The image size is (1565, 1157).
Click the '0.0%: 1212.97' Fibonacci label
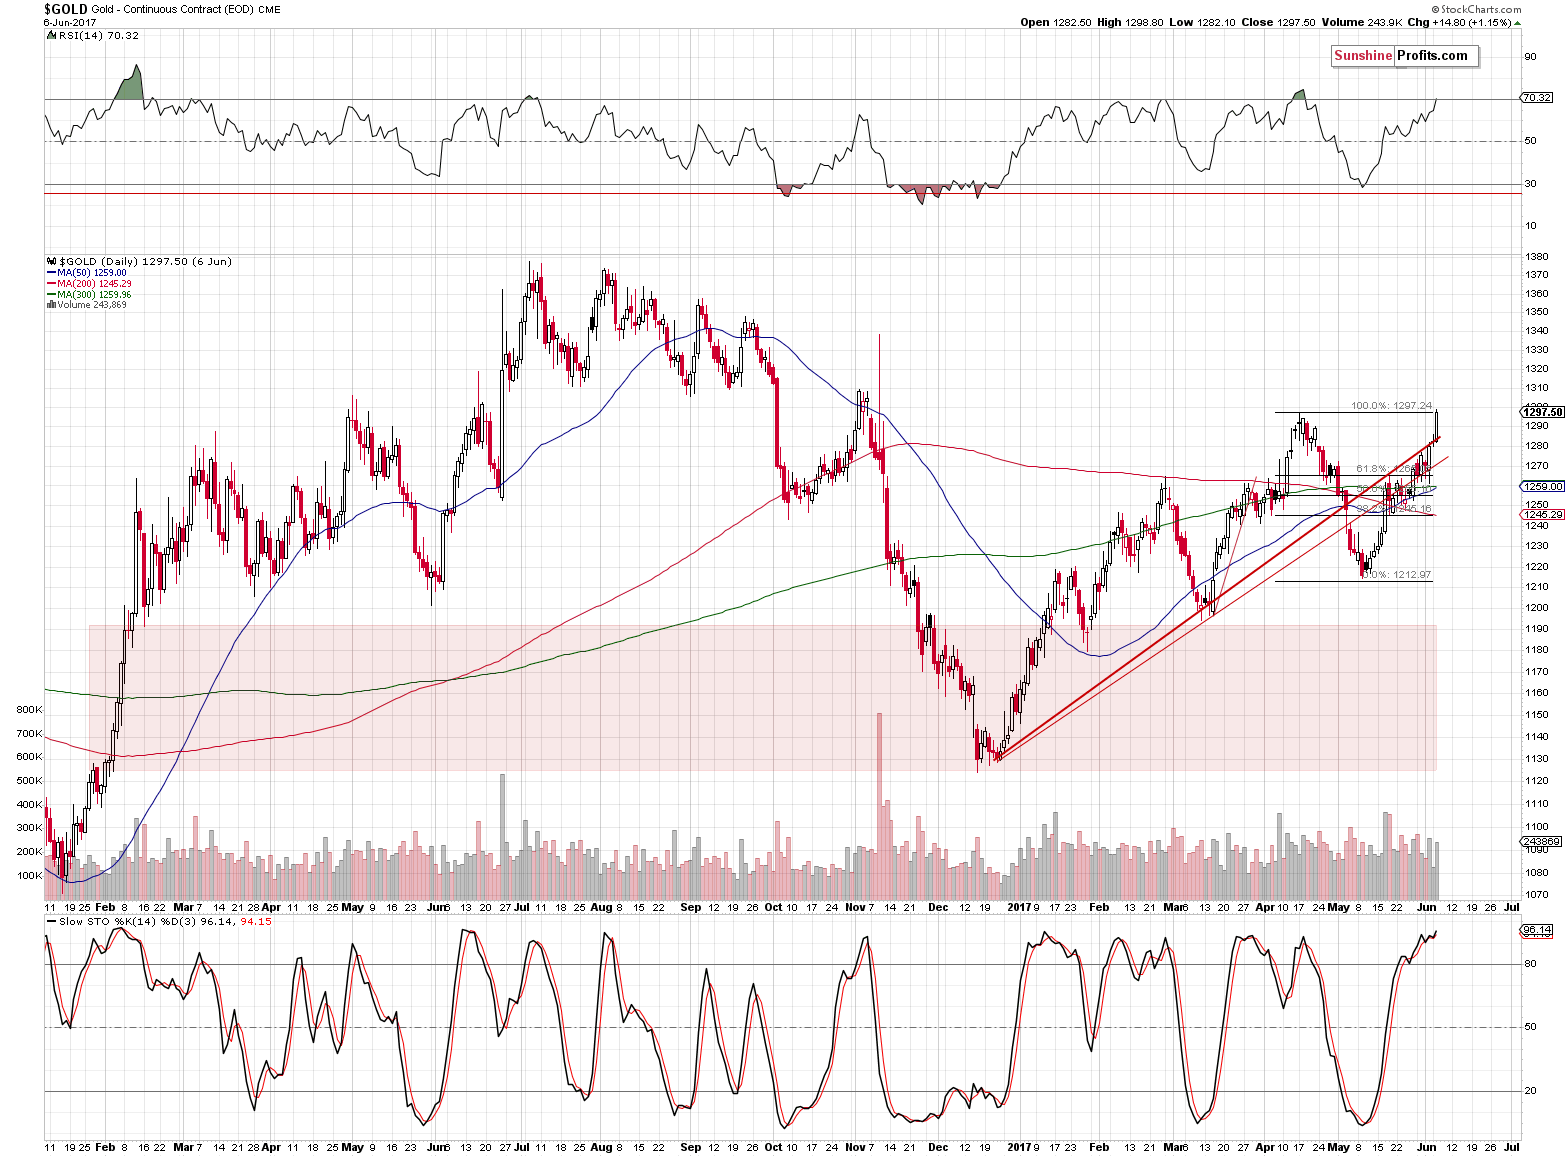click(1397, 575)
